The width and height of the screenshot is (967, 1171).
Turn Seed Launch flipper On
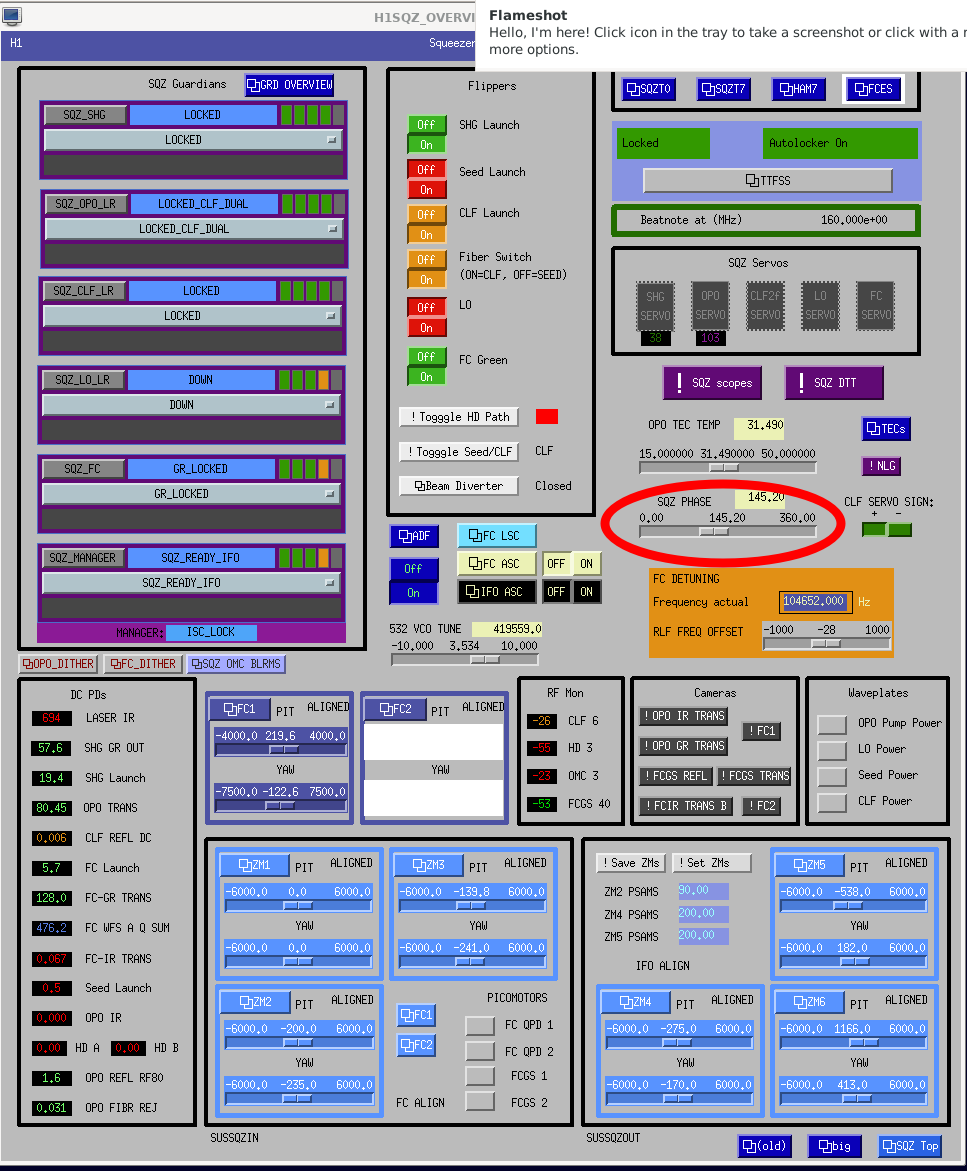(426, 190)
